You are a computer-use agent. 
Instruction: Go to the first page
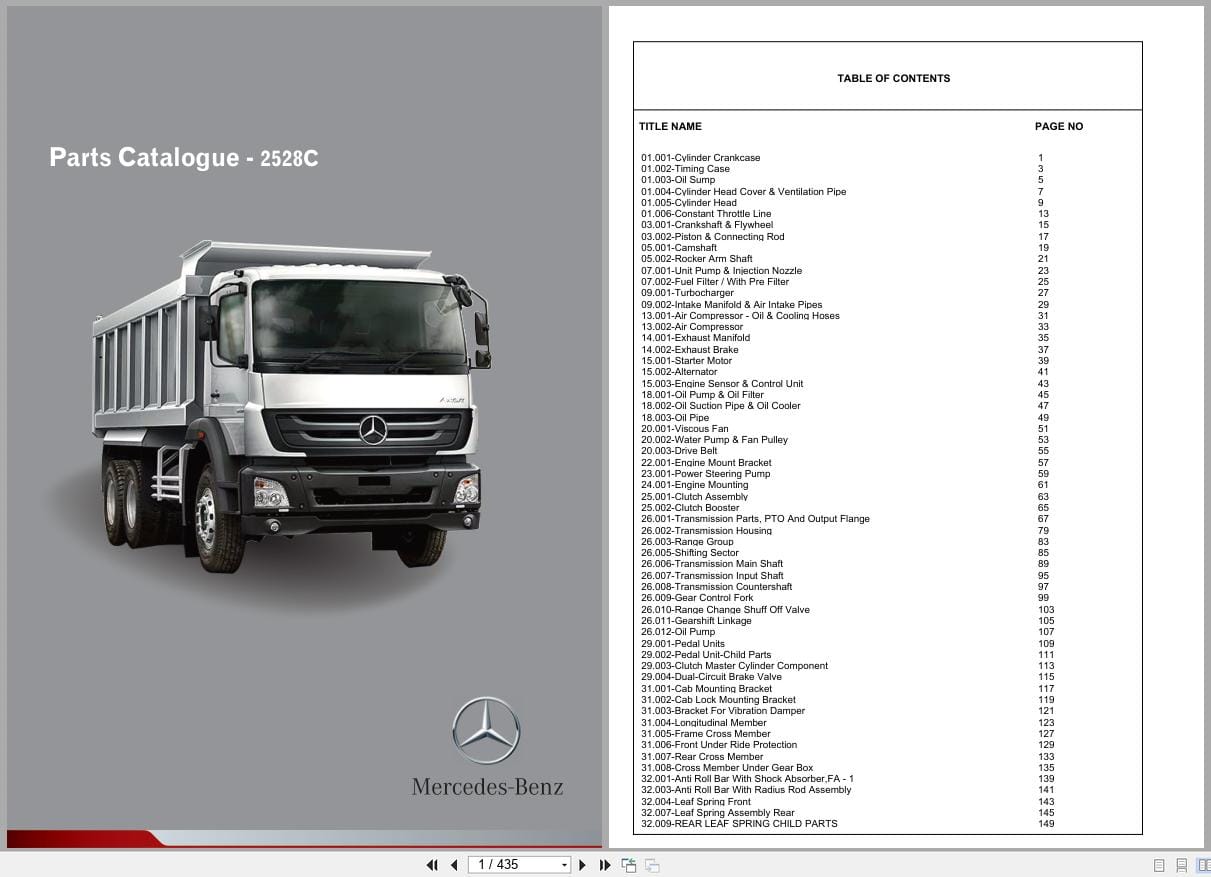432,865
